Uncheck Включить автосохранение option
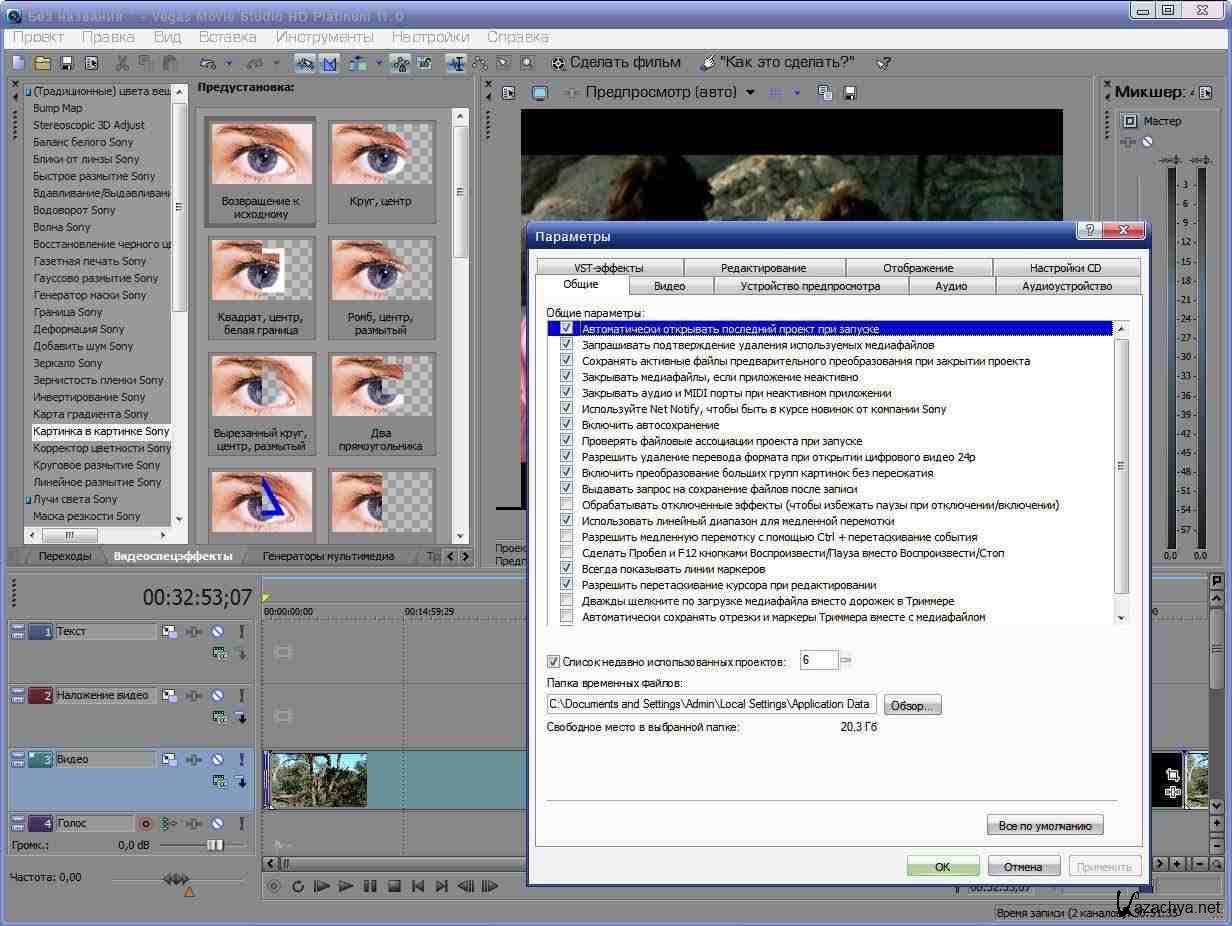The image size is (1232, 926). [567, 425]
